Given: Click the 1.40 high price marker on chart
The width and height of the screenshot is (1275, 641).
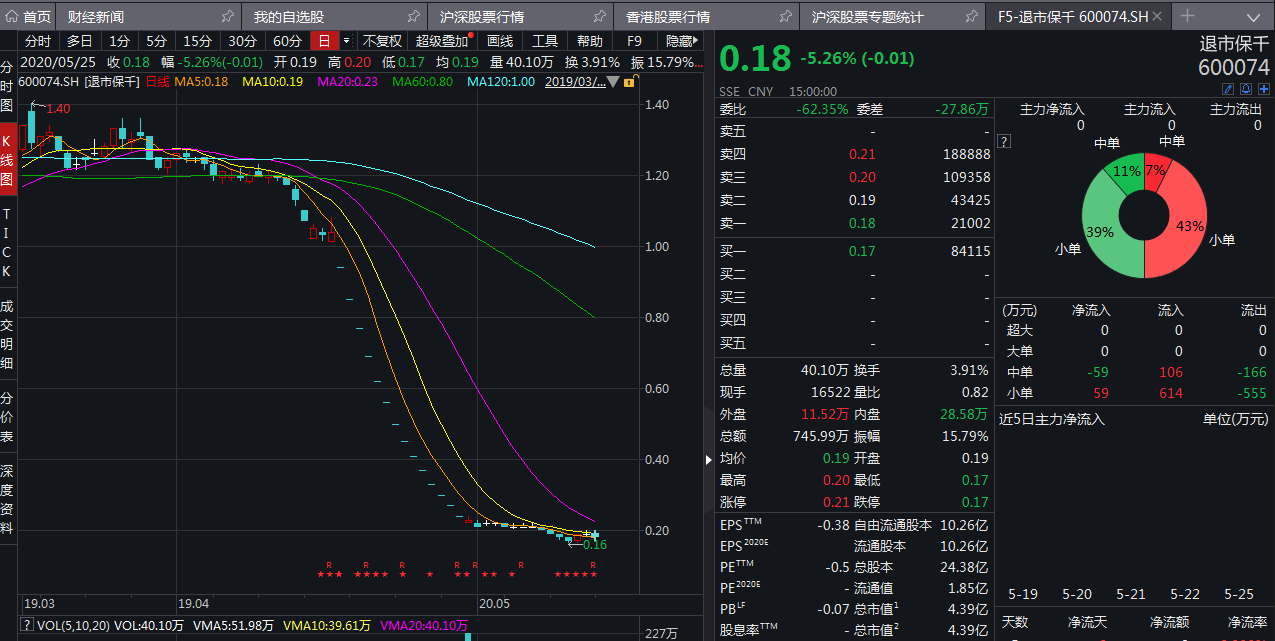Looking at the screenshot, I should pos(58,108).
